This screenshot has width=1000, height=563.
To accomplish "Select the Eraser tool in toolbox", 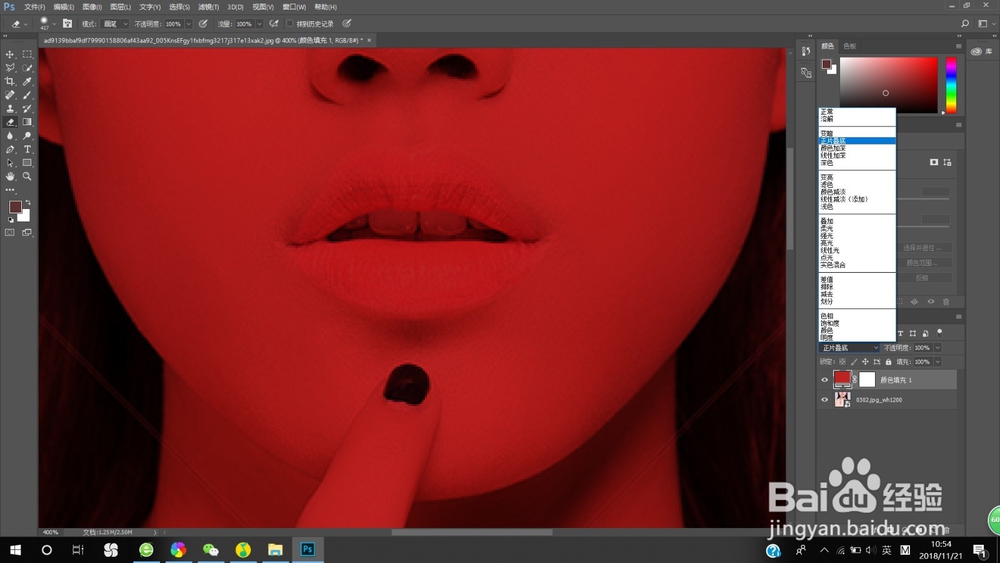I will pos(10,122).
